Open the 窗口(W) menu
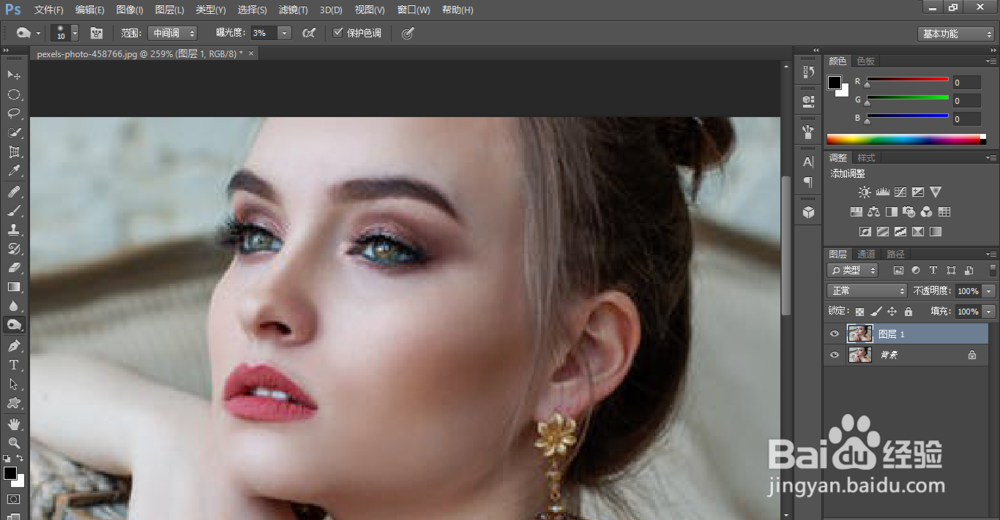 [x=413, y=10]
